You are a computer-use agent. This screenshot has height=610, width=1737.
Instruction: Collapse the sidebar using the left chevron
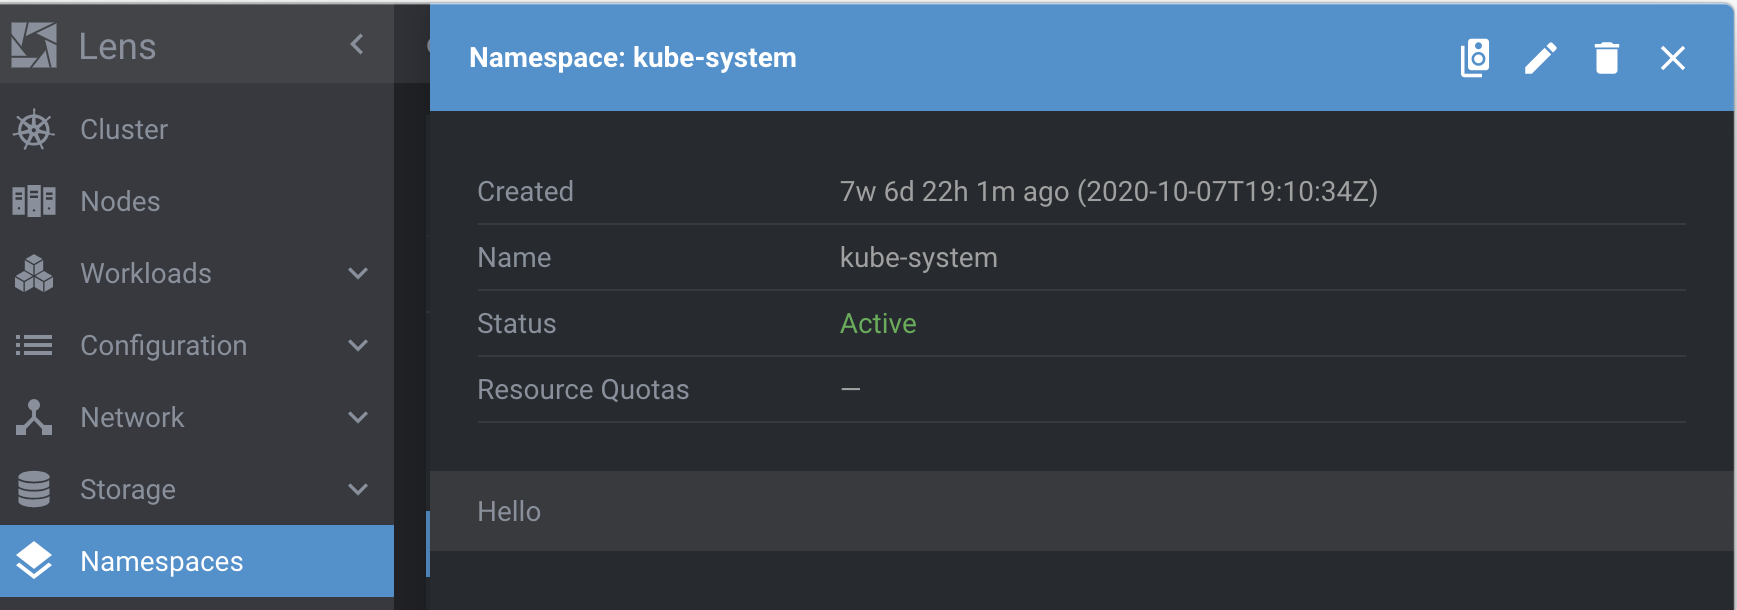[x=357, y=44]
